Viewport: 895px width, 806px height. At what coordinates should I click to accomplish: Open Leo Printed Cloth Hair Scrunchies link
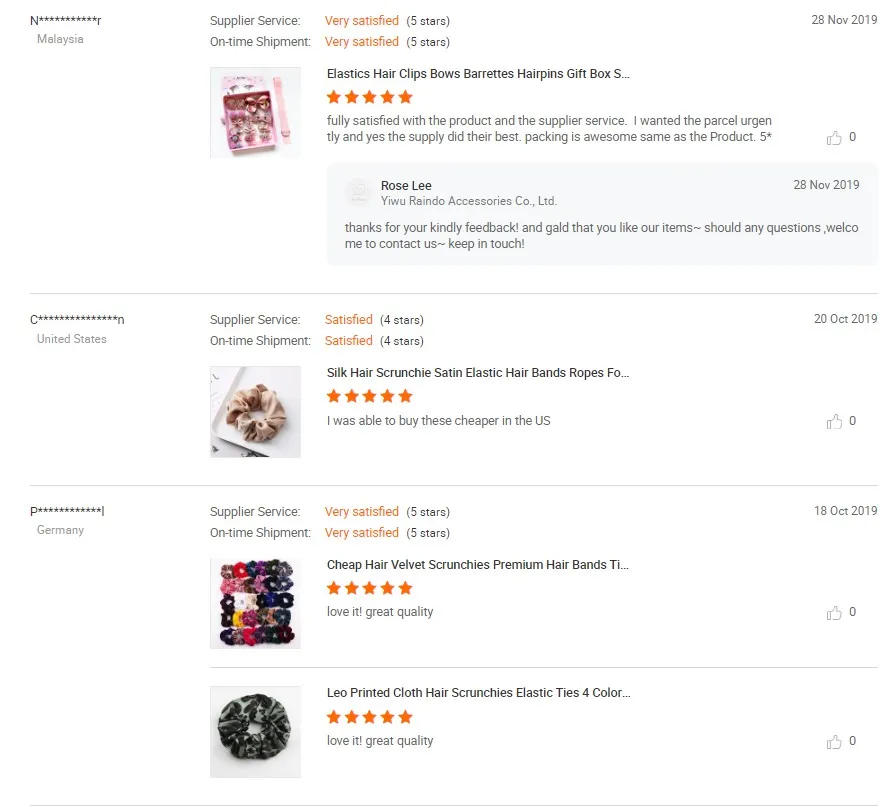tap(478, 693)
